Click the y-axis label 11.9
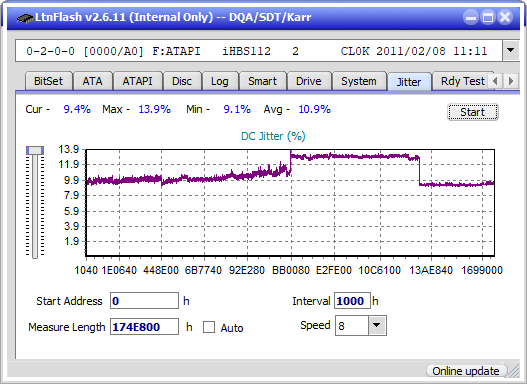The width and height of the screenshot is (527, 384). tap(68, 165)
